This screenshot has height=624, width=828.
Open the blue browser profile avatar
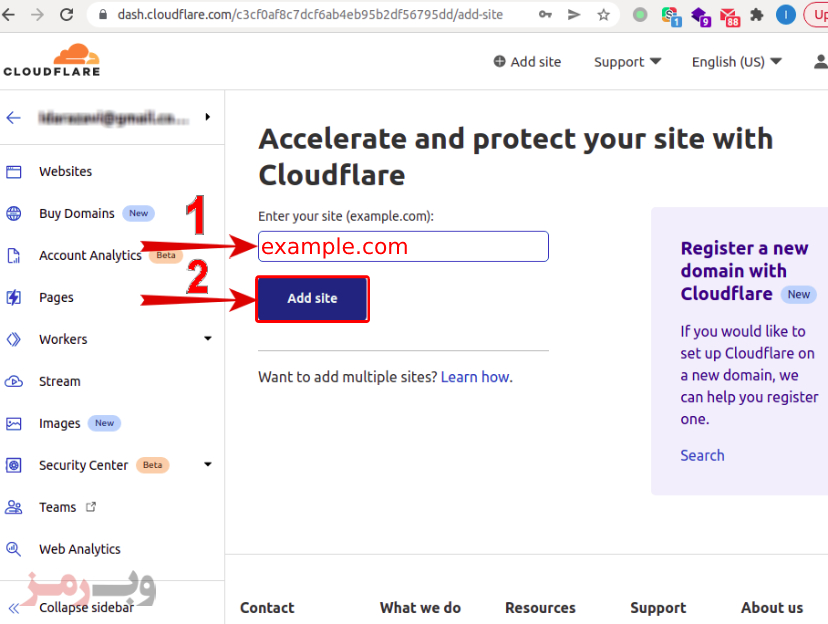coord(786,15)
